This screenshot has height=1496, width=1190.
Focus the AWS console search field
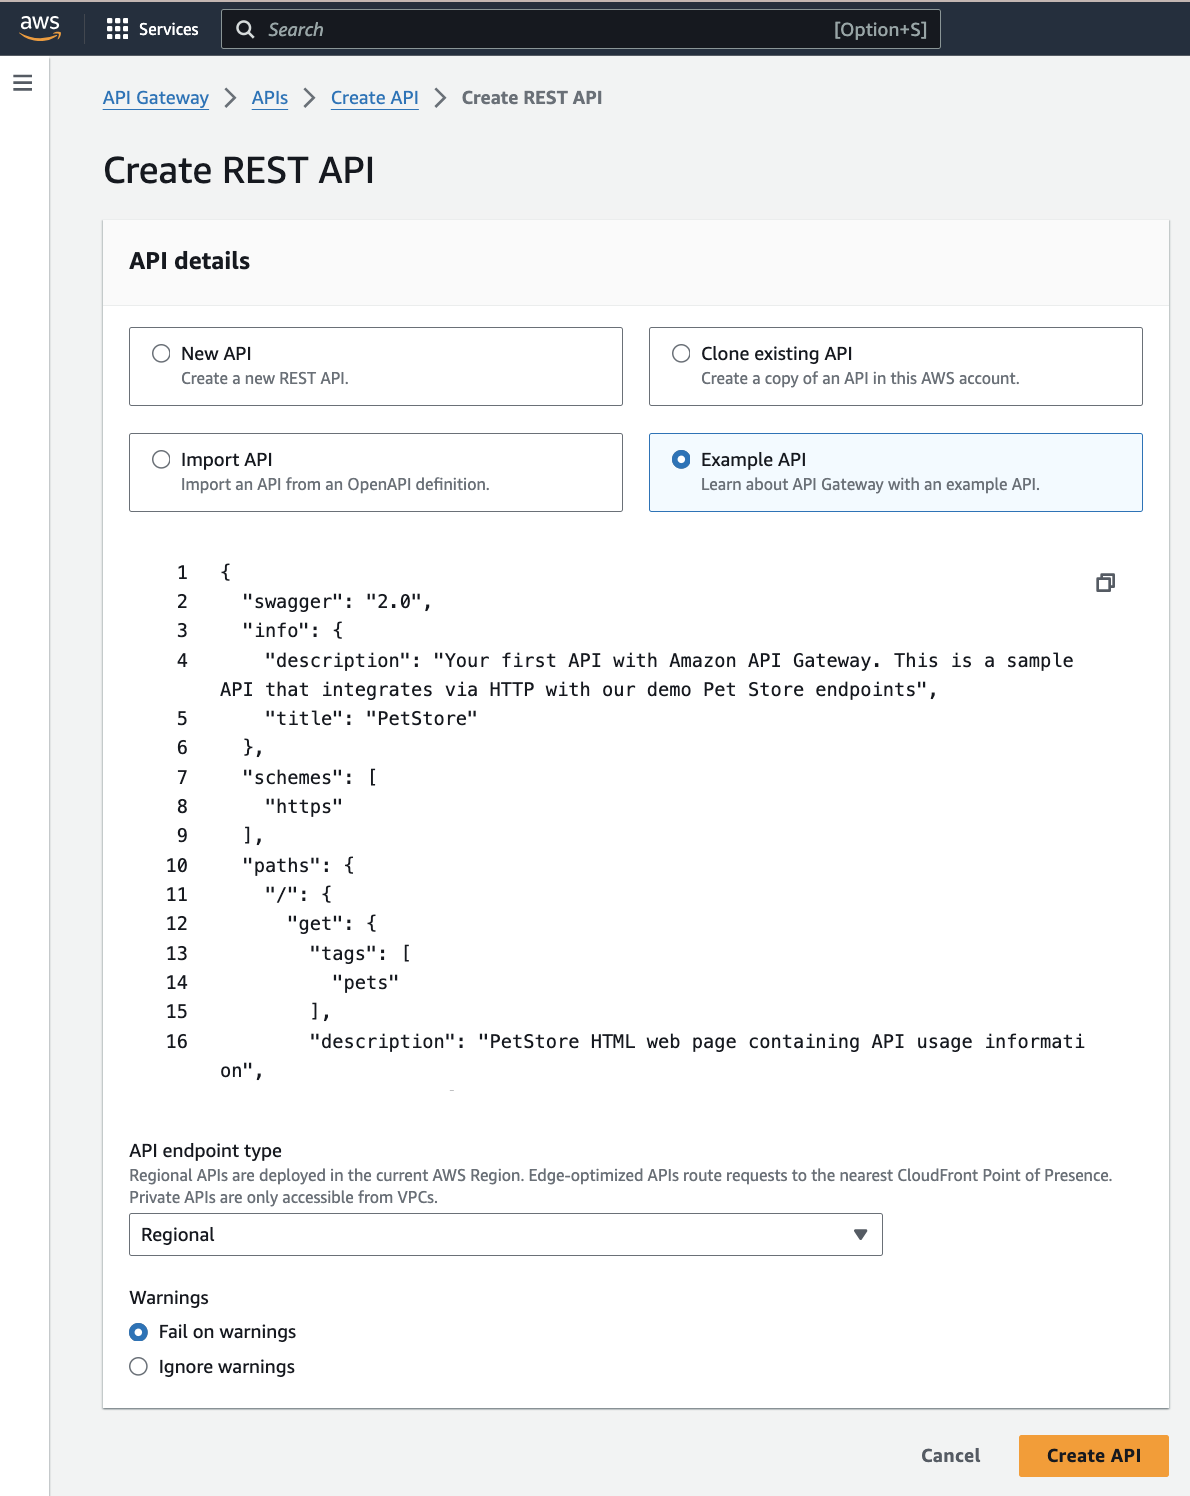pos(580,29)
